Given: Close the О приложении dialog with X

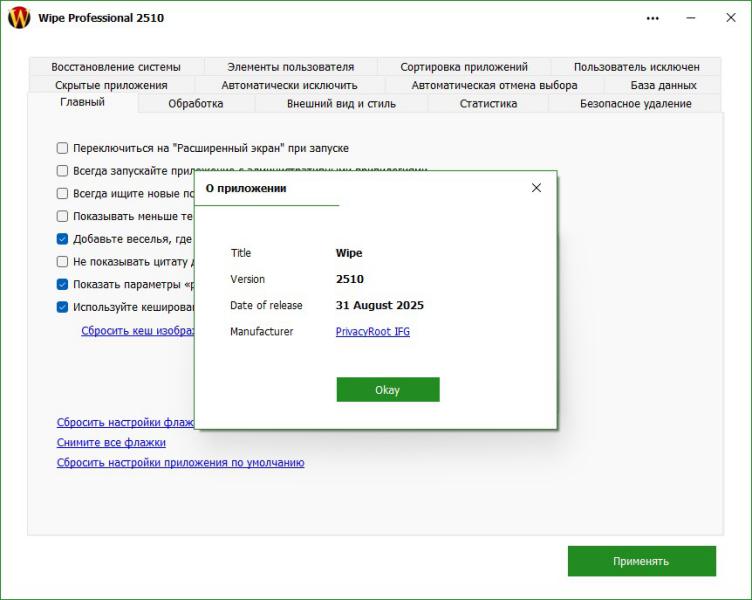Looking at the screenshot, I should coord(536,188).
